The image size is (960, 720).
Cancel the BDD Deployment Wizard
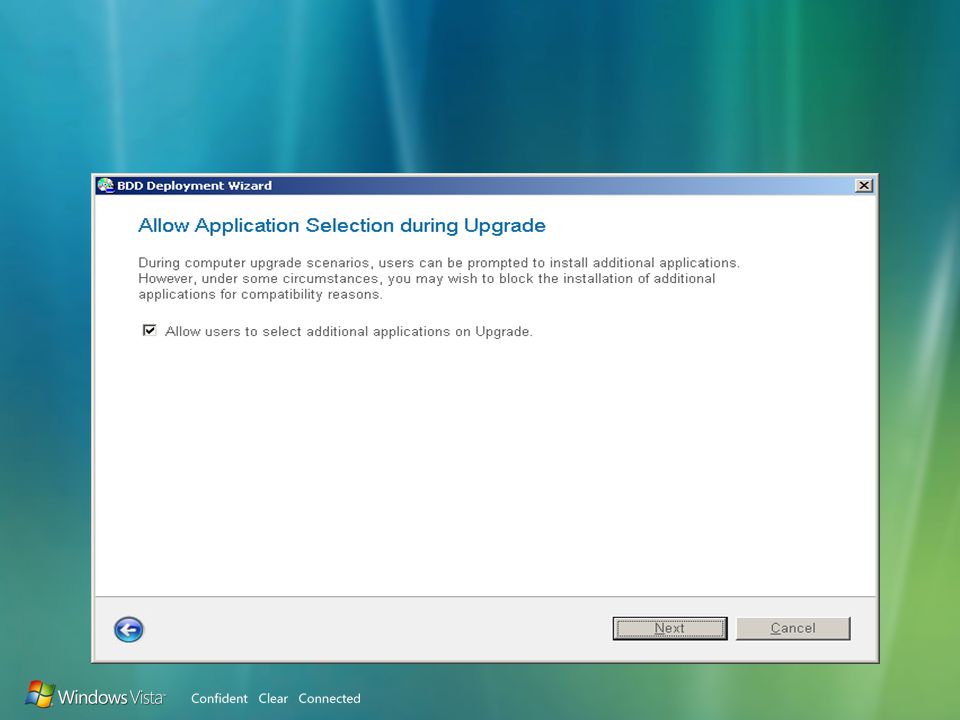pos(793,628)
